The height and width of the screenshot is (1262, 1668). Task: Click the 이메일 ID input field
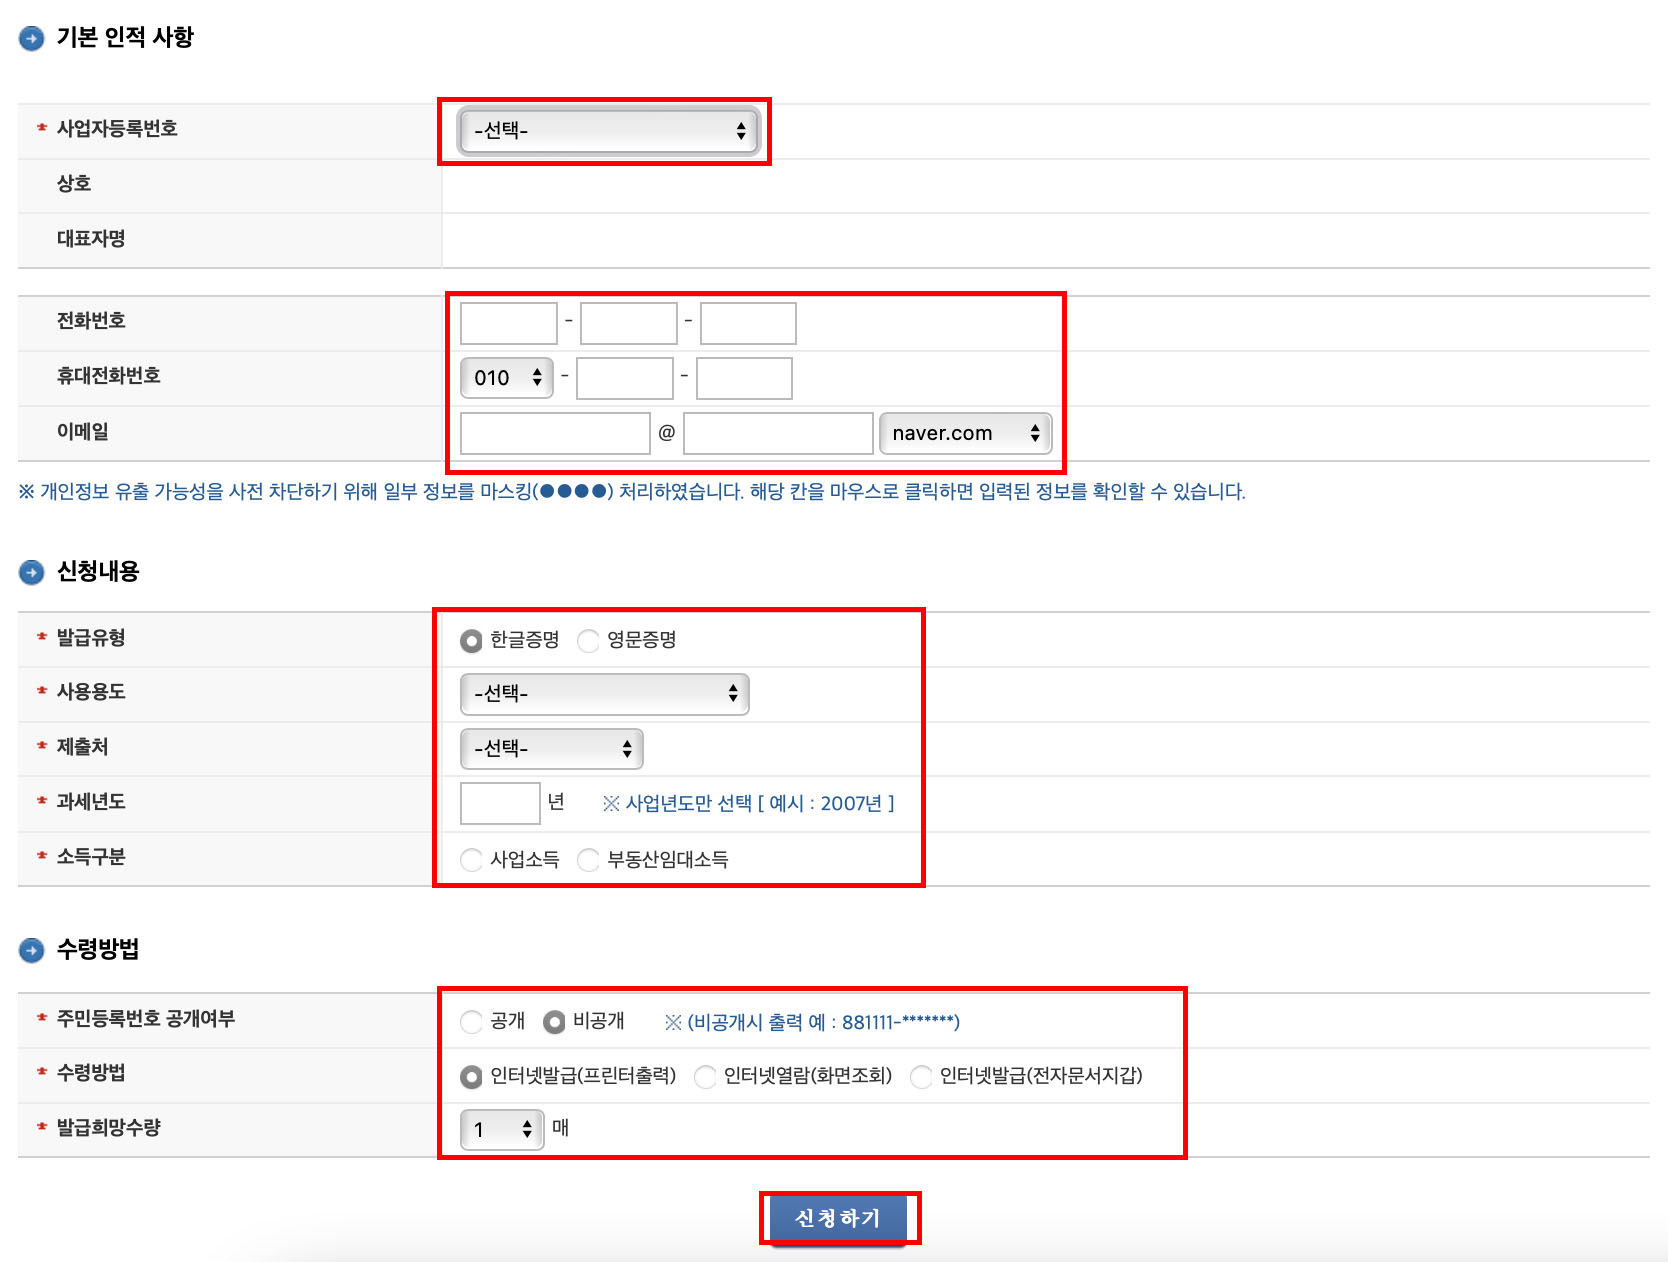pos(555,433)
